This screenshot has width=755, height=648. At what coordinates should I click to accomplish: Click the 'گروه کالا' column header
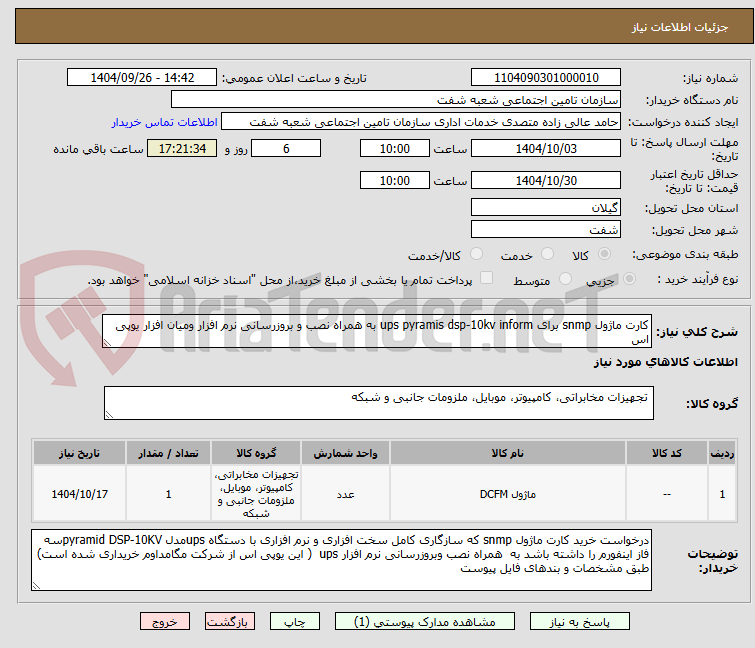tap(256, 453)
